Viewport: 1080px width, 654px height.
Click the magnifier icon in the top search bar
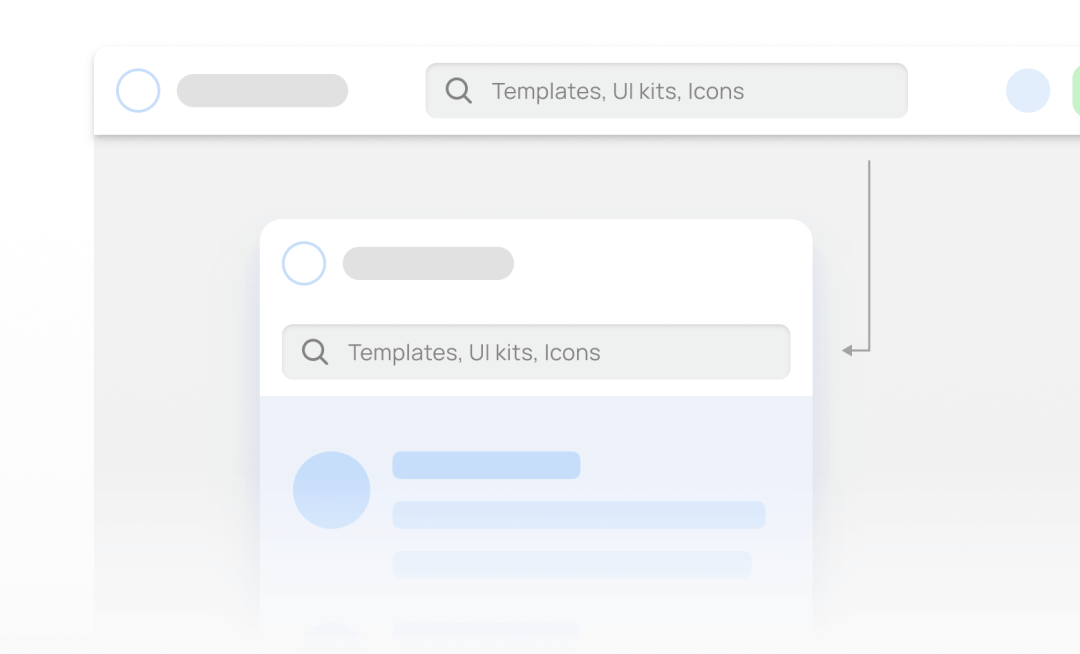[458, 91]
